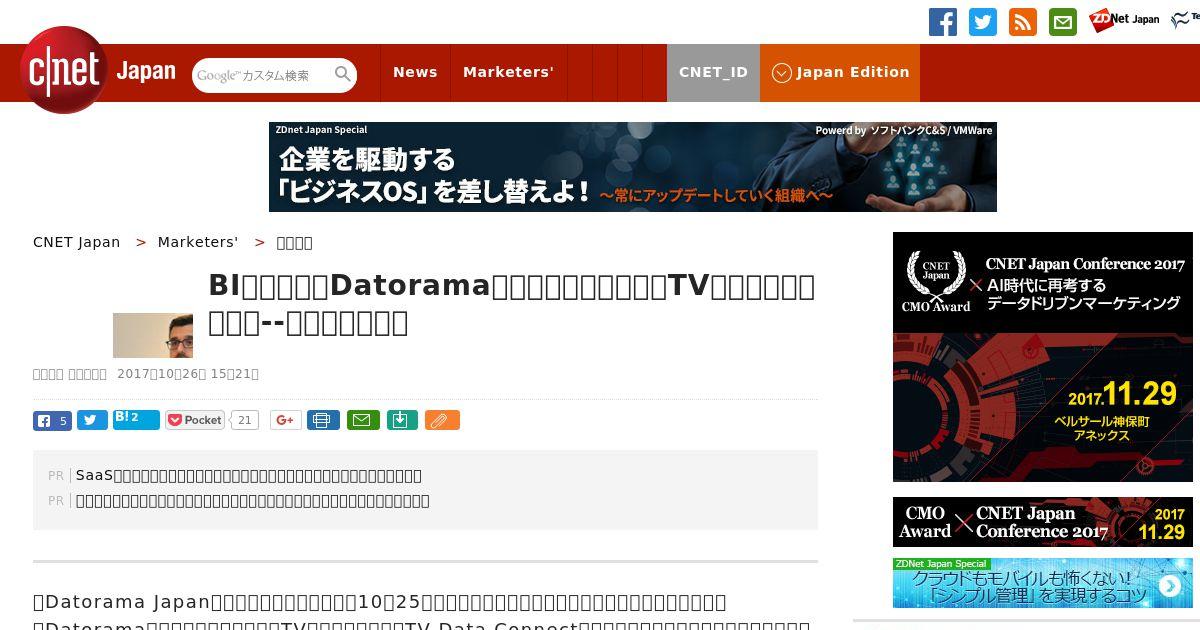Share article on Google+

point(285,421)
